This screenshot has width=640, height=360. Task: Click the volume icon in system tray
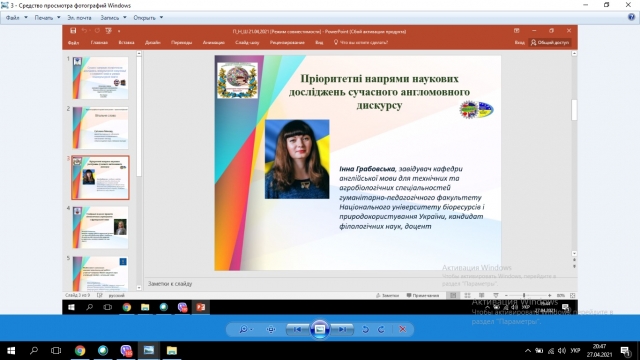562,351
